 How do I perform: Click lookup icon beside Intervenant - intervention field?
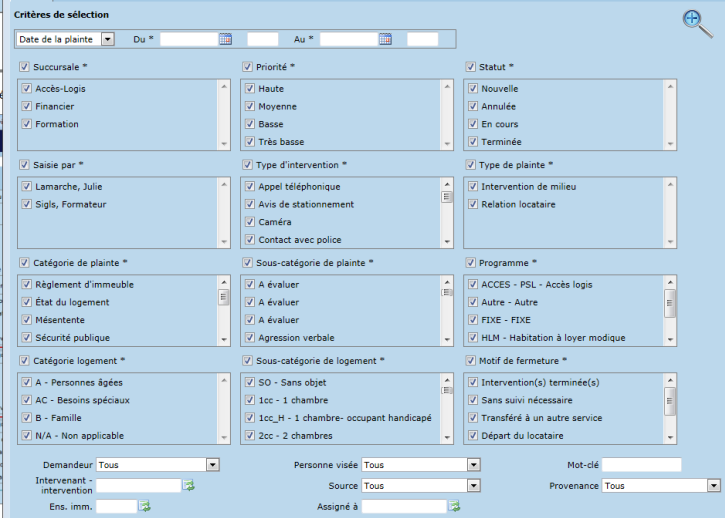coord(189,485)
